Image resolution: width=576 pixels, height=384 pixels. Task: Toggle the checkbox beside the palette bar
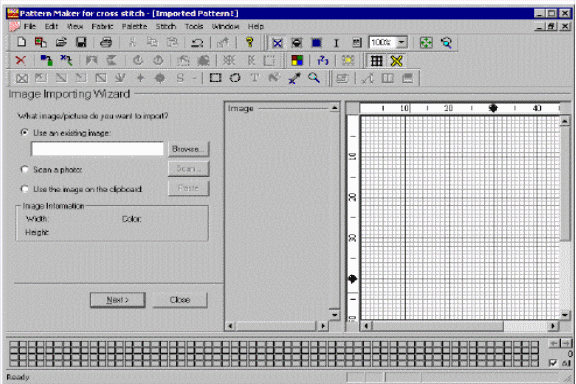coord(552,363)
